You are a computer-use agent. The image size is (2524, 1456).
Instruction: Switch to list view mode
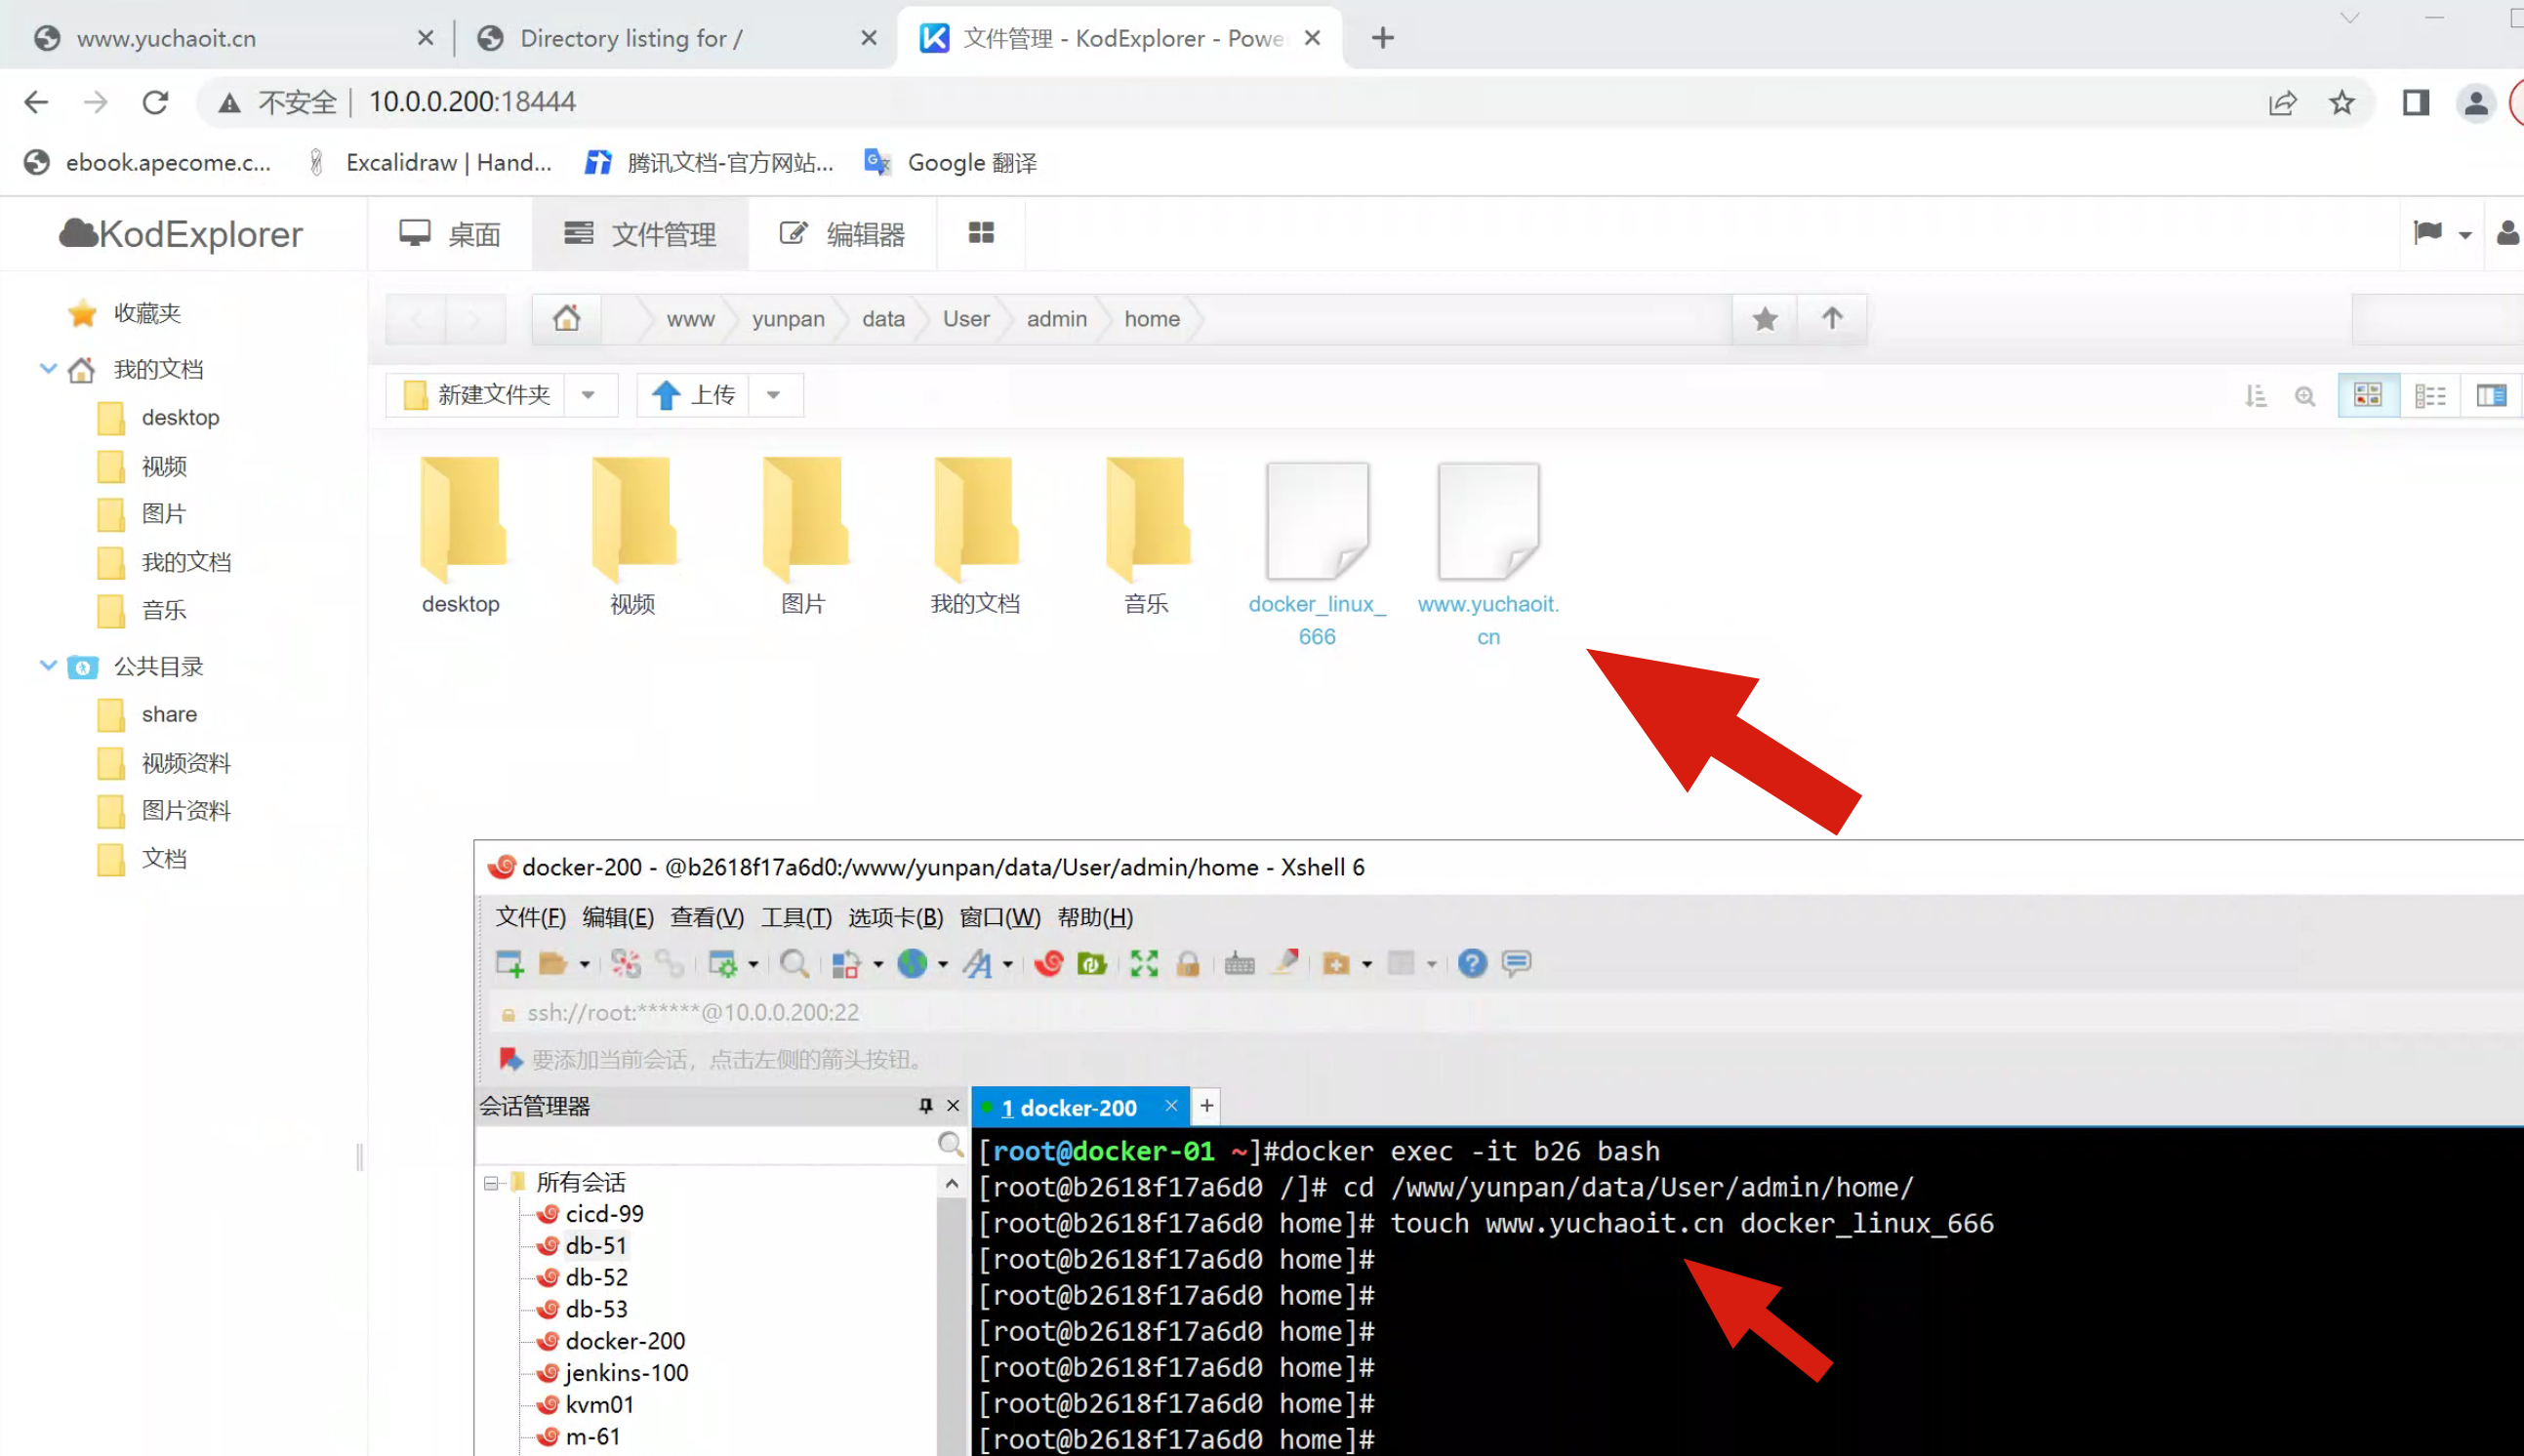tap(2429, 396)
